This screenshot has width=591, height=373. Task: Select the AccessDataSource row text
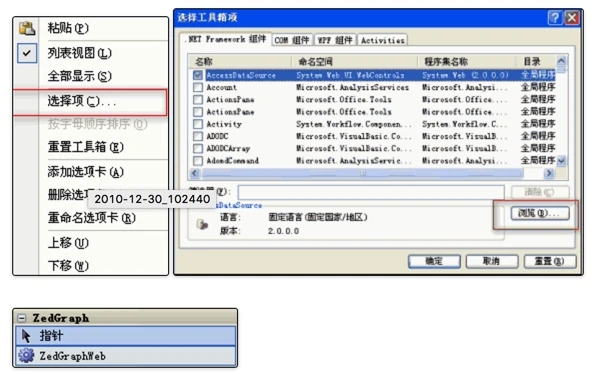coord(241,75)
